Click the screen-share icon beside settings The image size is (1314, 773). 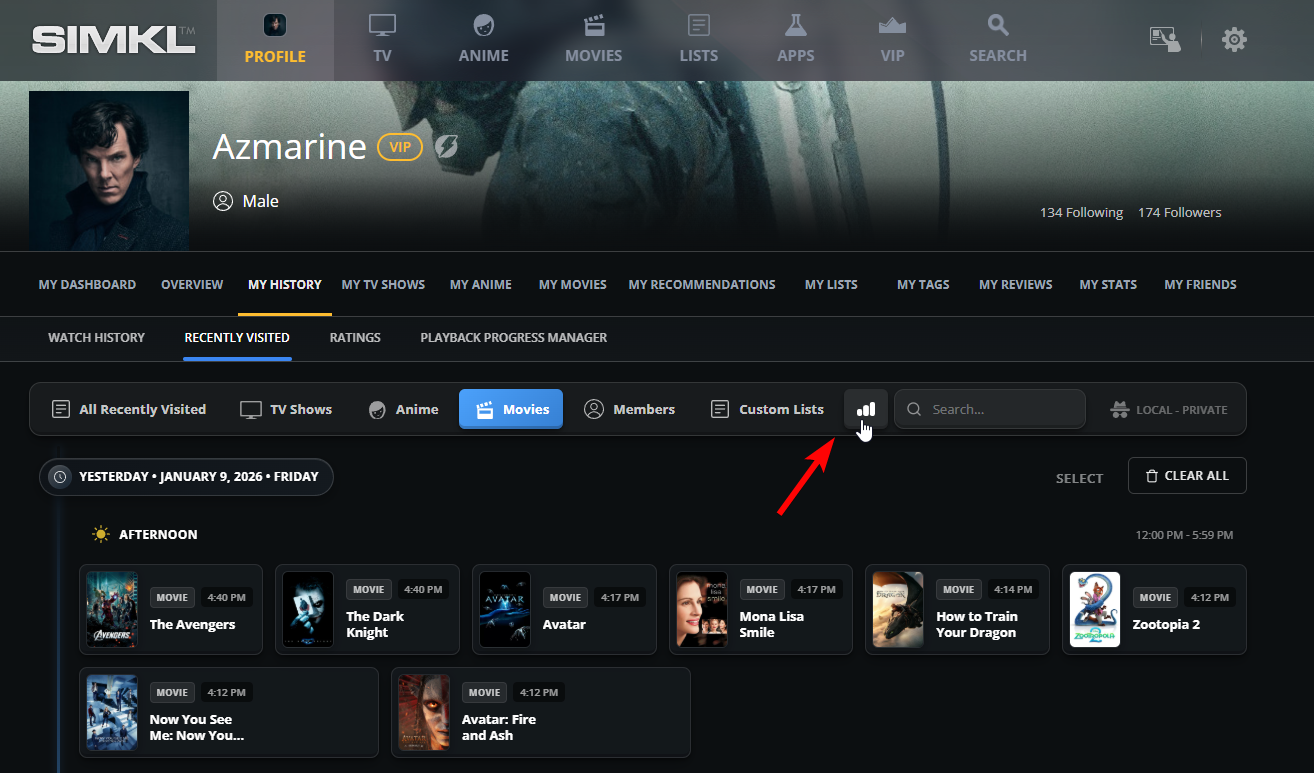pyautogui.click(x=1164, y=40)
